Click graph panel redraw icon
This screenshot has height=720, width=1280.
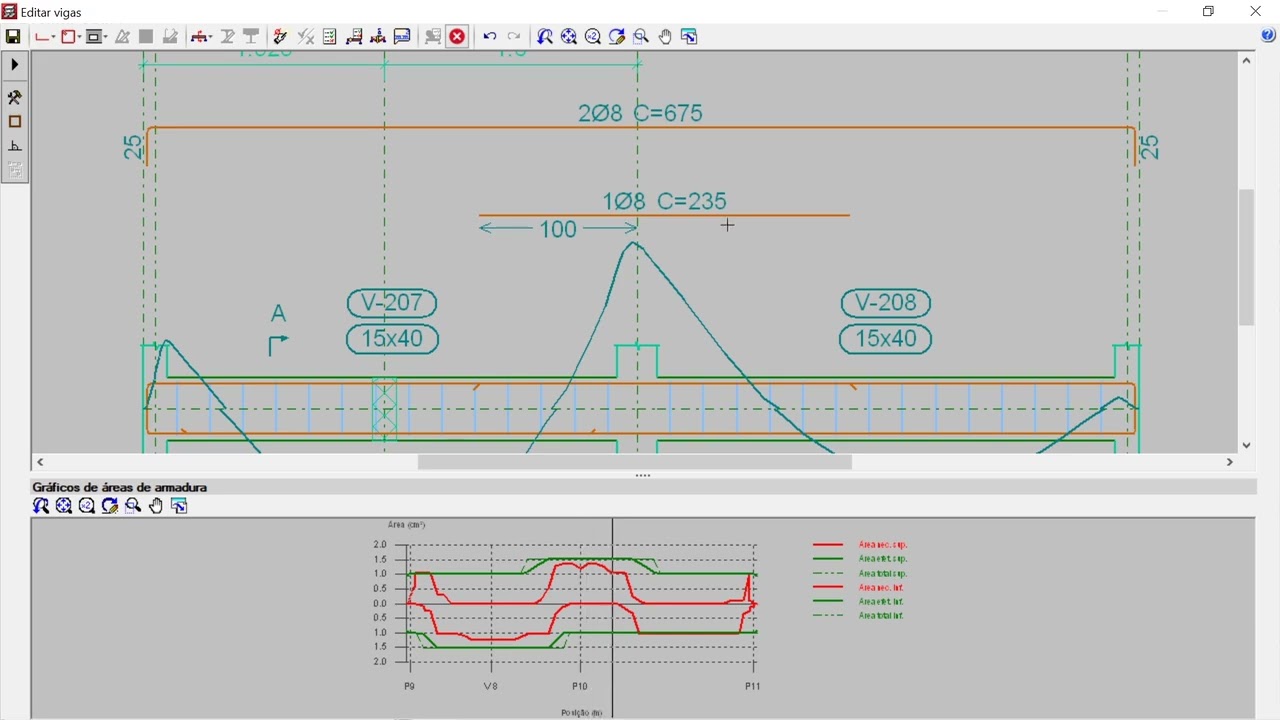coord(110,506)
